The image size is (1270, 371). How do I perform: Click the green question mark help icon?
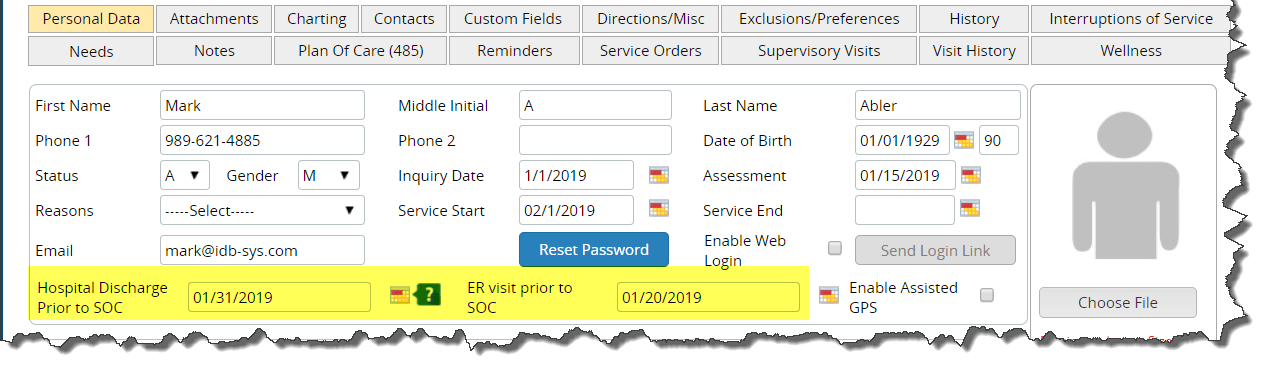(x=427, y=295)
